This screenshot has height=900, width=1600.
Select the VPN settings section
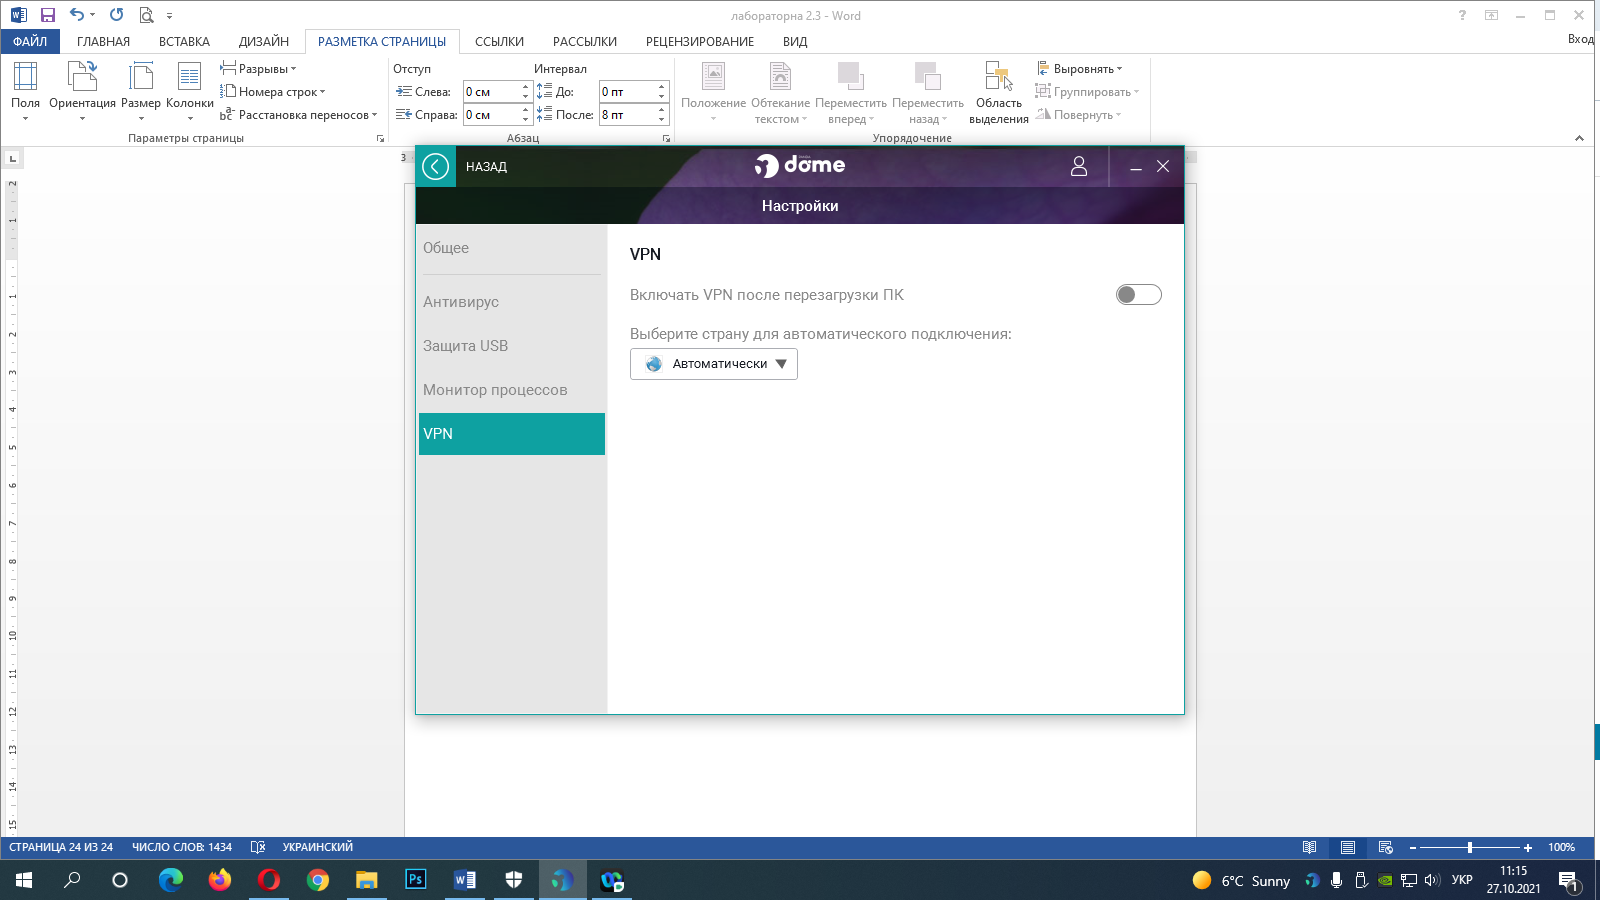click(512, 434)
